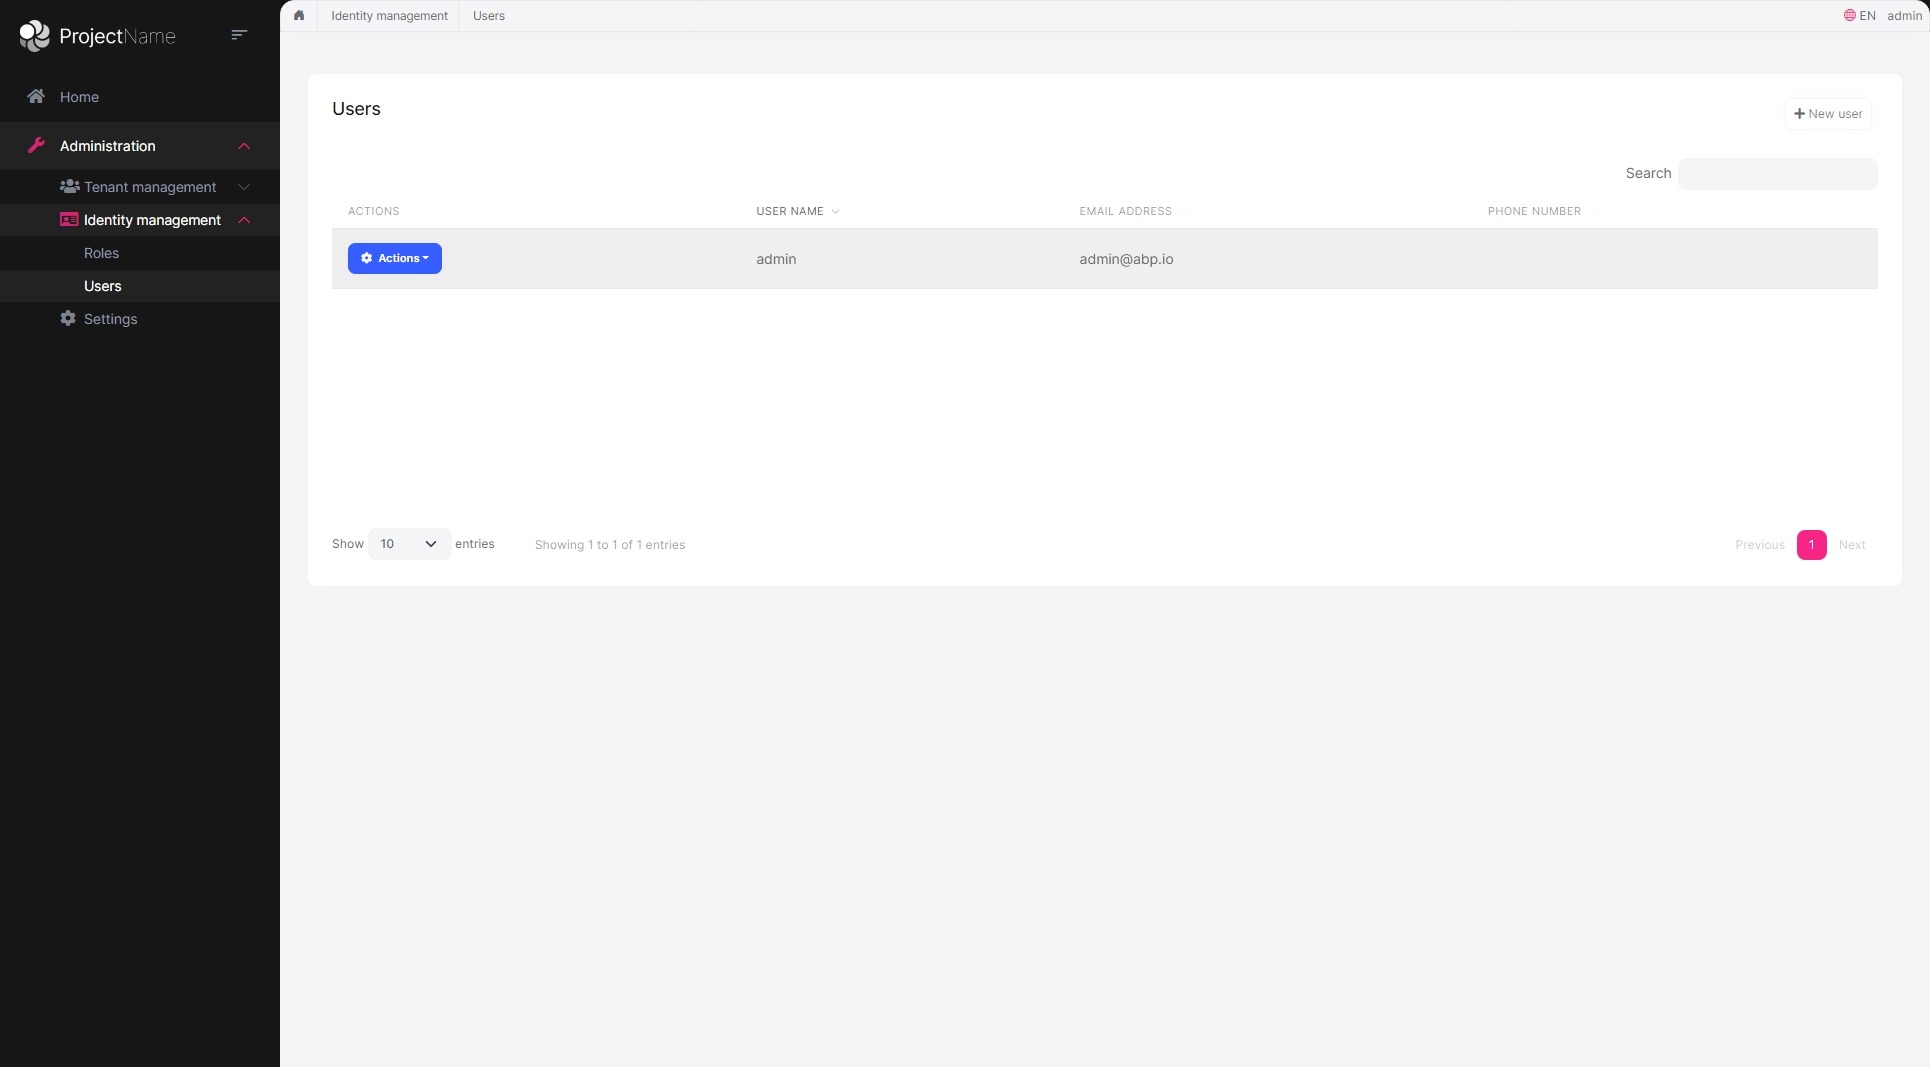Click the Tenant management people icon
1930x1067 pixels.
click(x=70, y=187)
